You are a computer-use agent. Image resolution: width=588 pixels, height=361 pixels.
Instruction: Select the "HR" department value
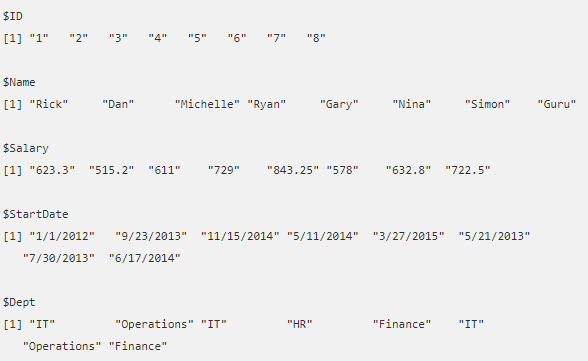(299, 324)
